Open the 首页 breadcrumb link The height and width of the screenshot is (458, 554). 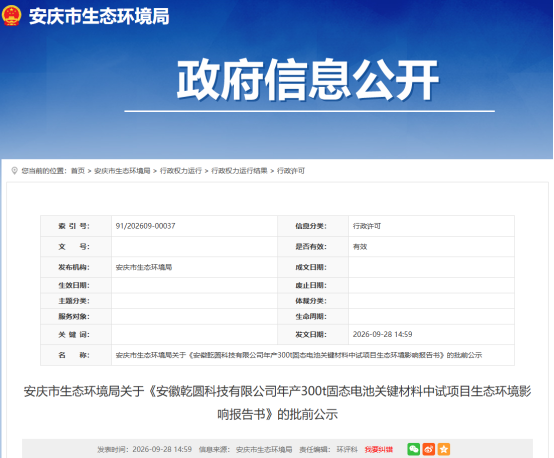point(78,171)
